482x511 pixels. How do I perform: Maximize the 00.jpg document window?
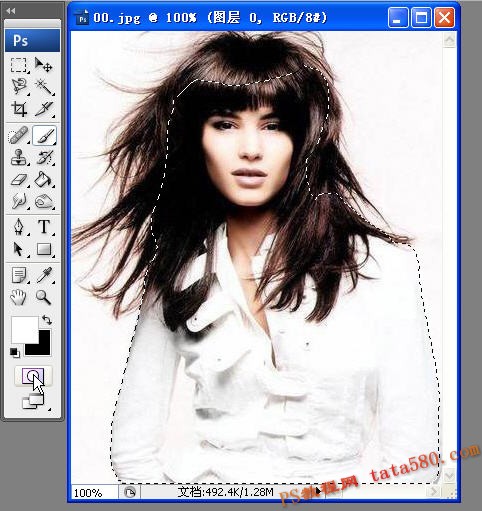(x=421, y=18)
